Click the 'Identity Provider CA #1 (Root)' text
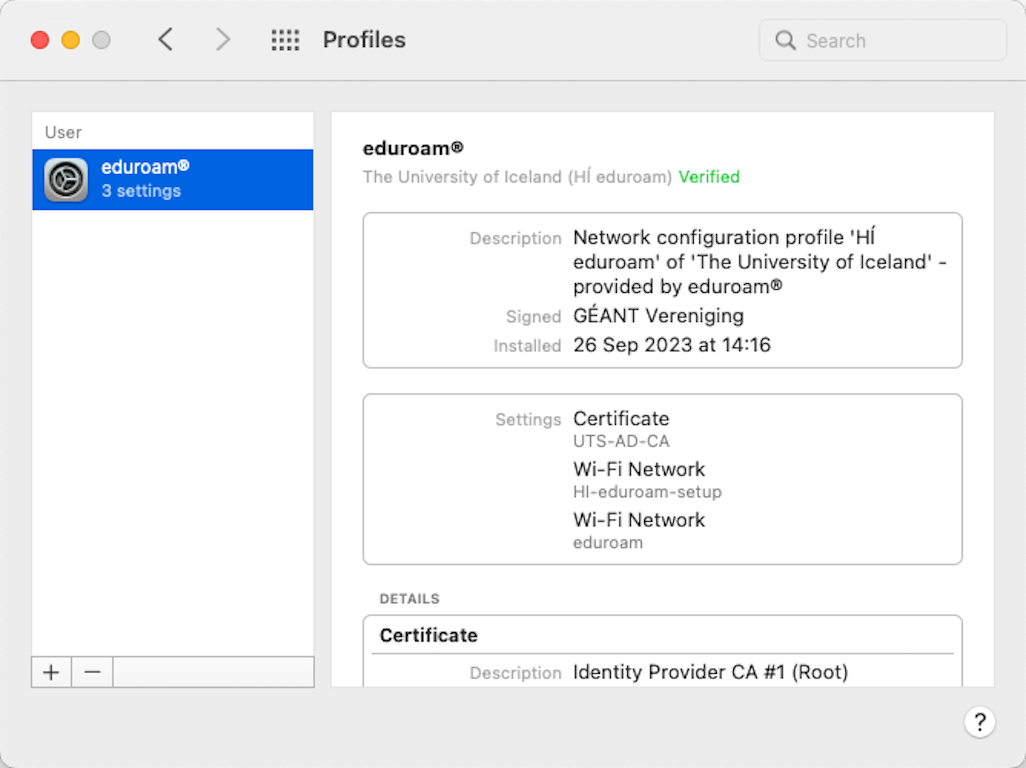The height and width of the screenshot is (768, 1026). [x=711, y=672]
